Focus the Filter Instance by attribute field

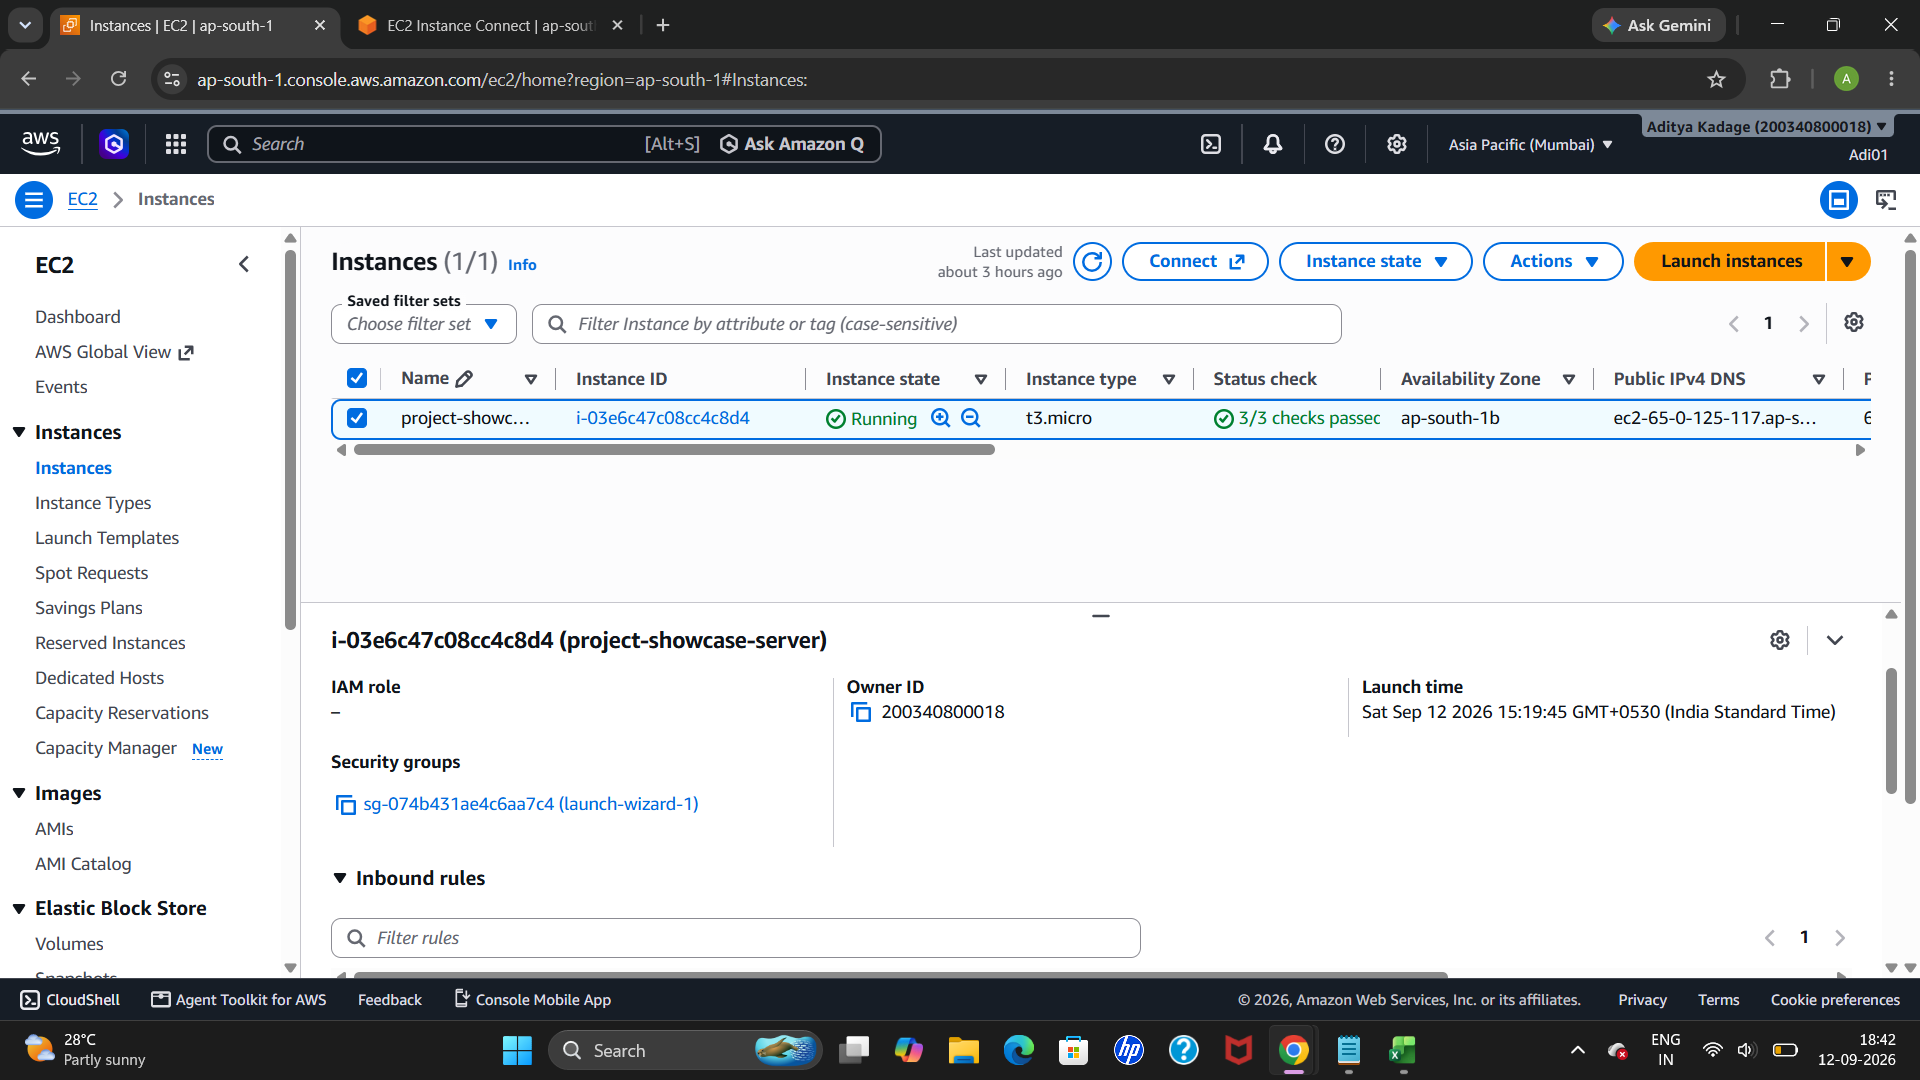pos(936,324)
